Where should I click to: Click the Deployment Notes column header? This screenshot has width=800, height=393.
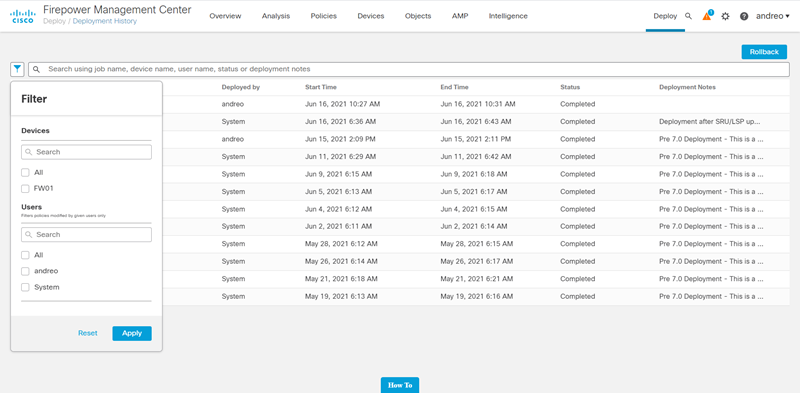(x=687, y=87)
